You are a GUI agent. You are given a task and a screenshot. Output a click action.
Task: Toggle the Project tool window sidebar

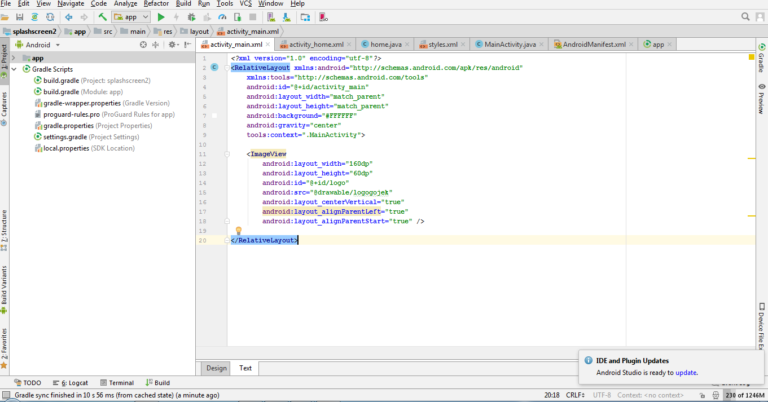(4, 55)
